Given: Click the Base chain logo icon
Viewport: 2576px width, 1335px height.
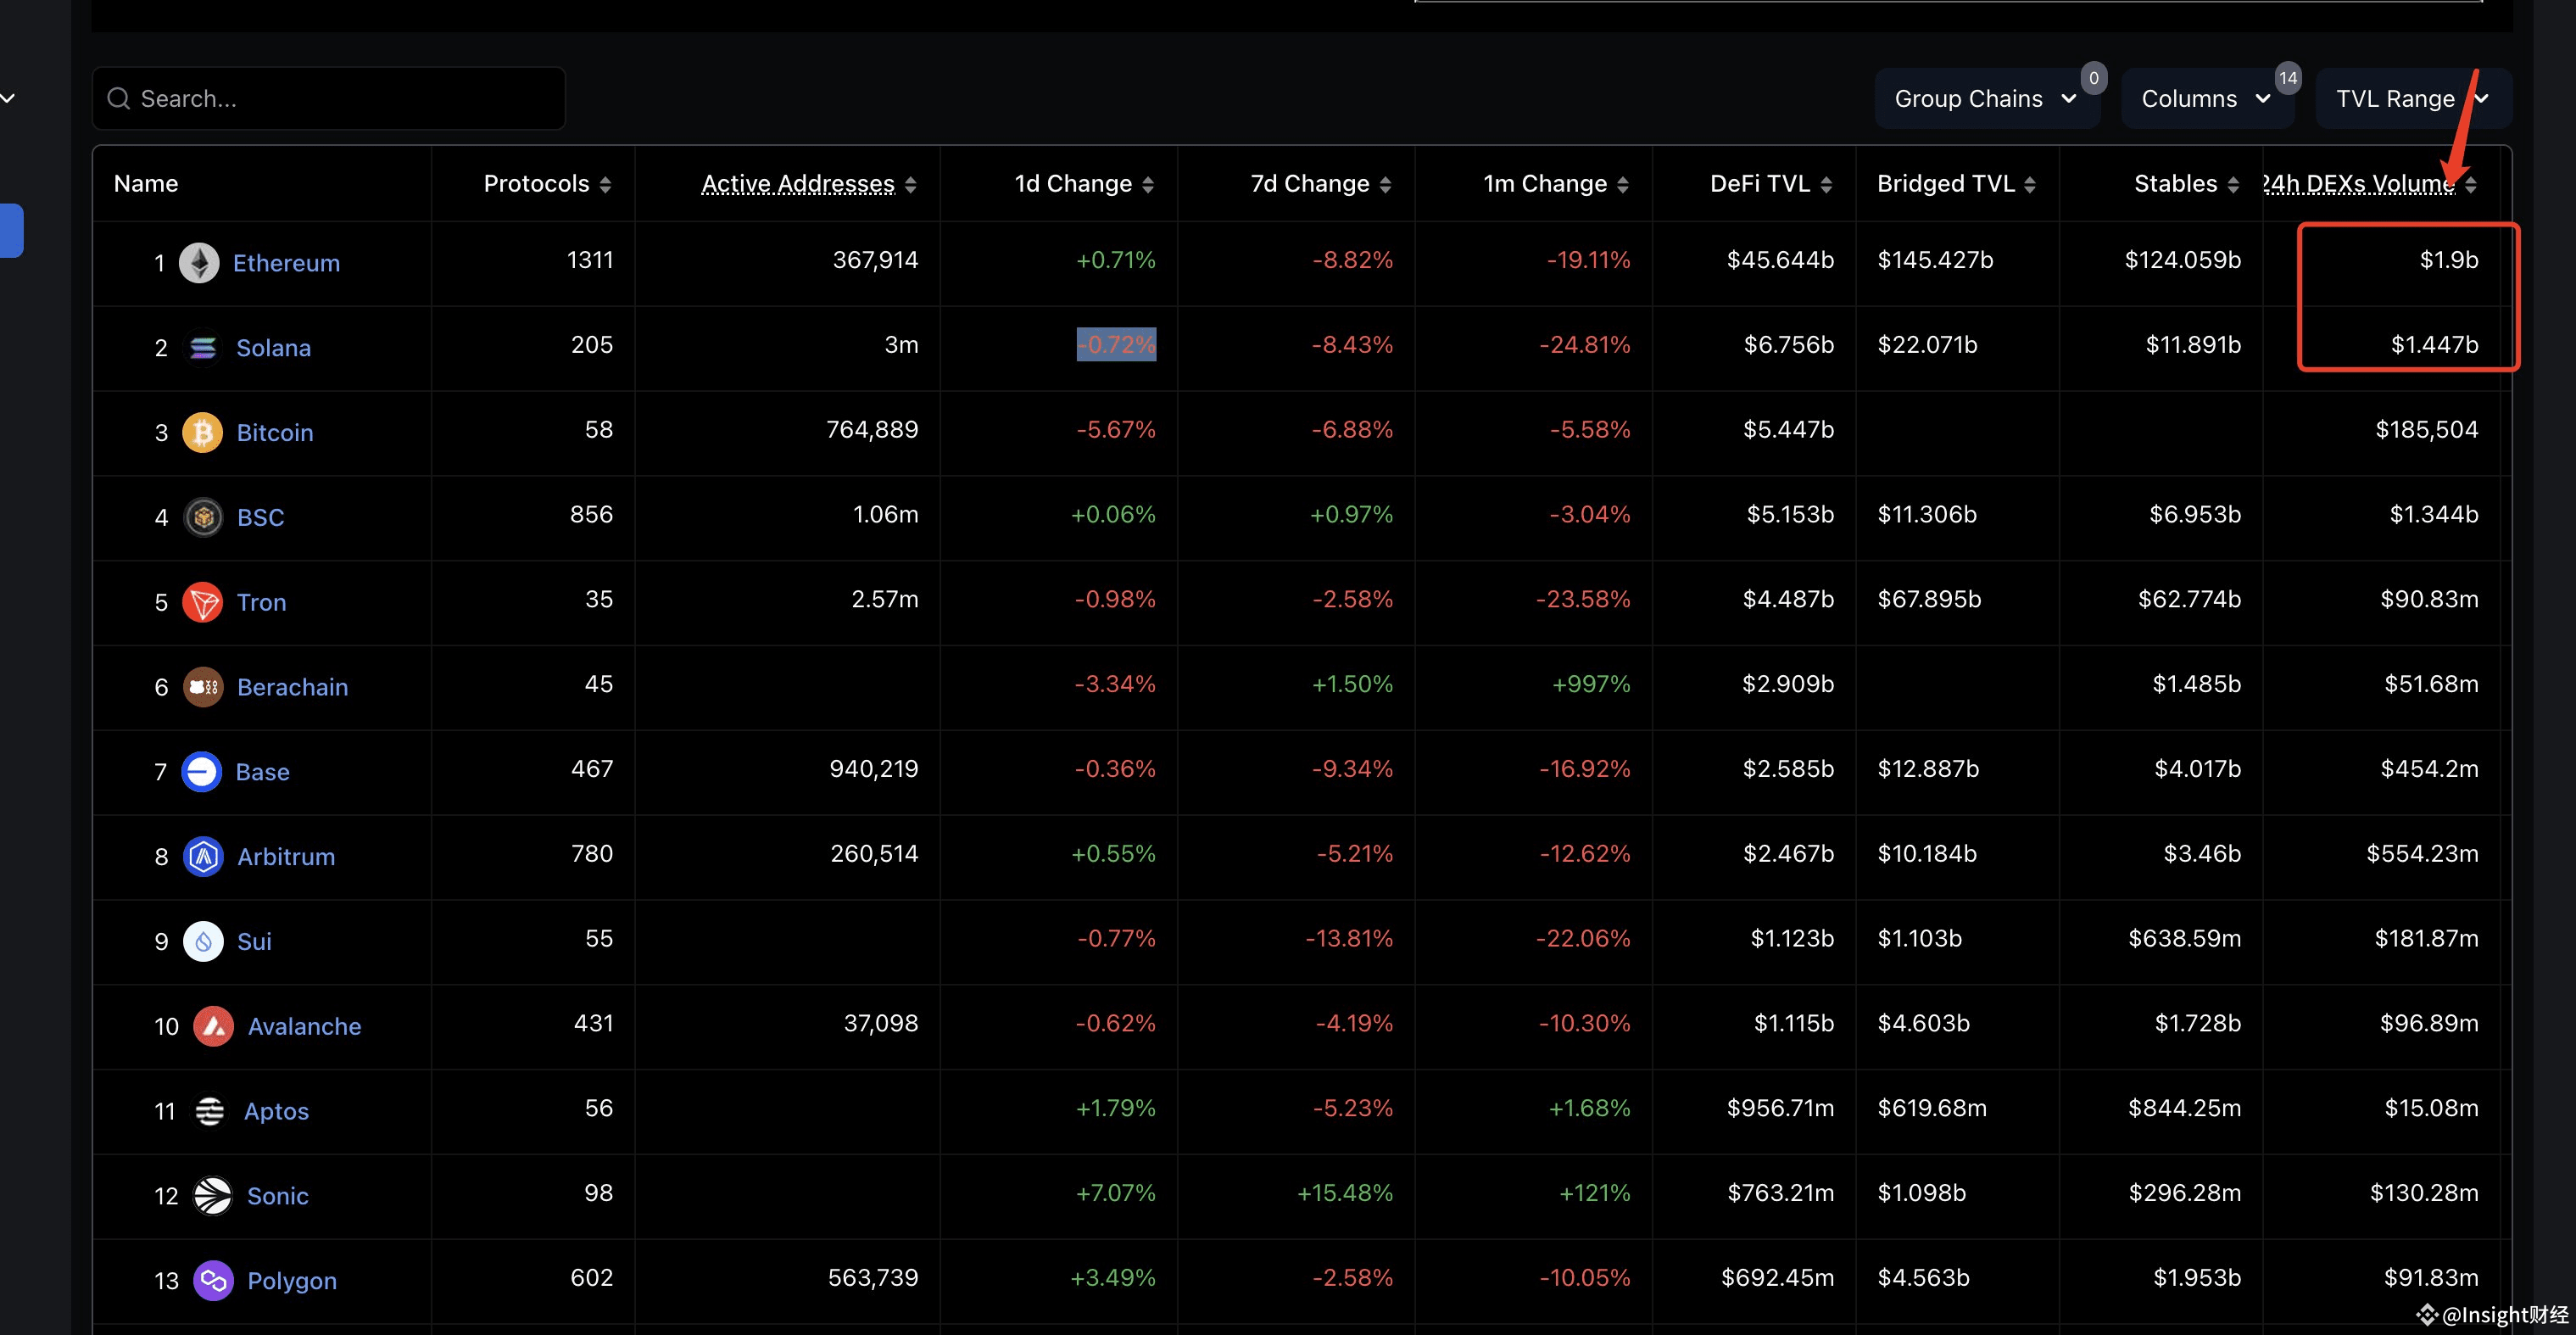Looking at the screenshot, I should tap(202, 772).
